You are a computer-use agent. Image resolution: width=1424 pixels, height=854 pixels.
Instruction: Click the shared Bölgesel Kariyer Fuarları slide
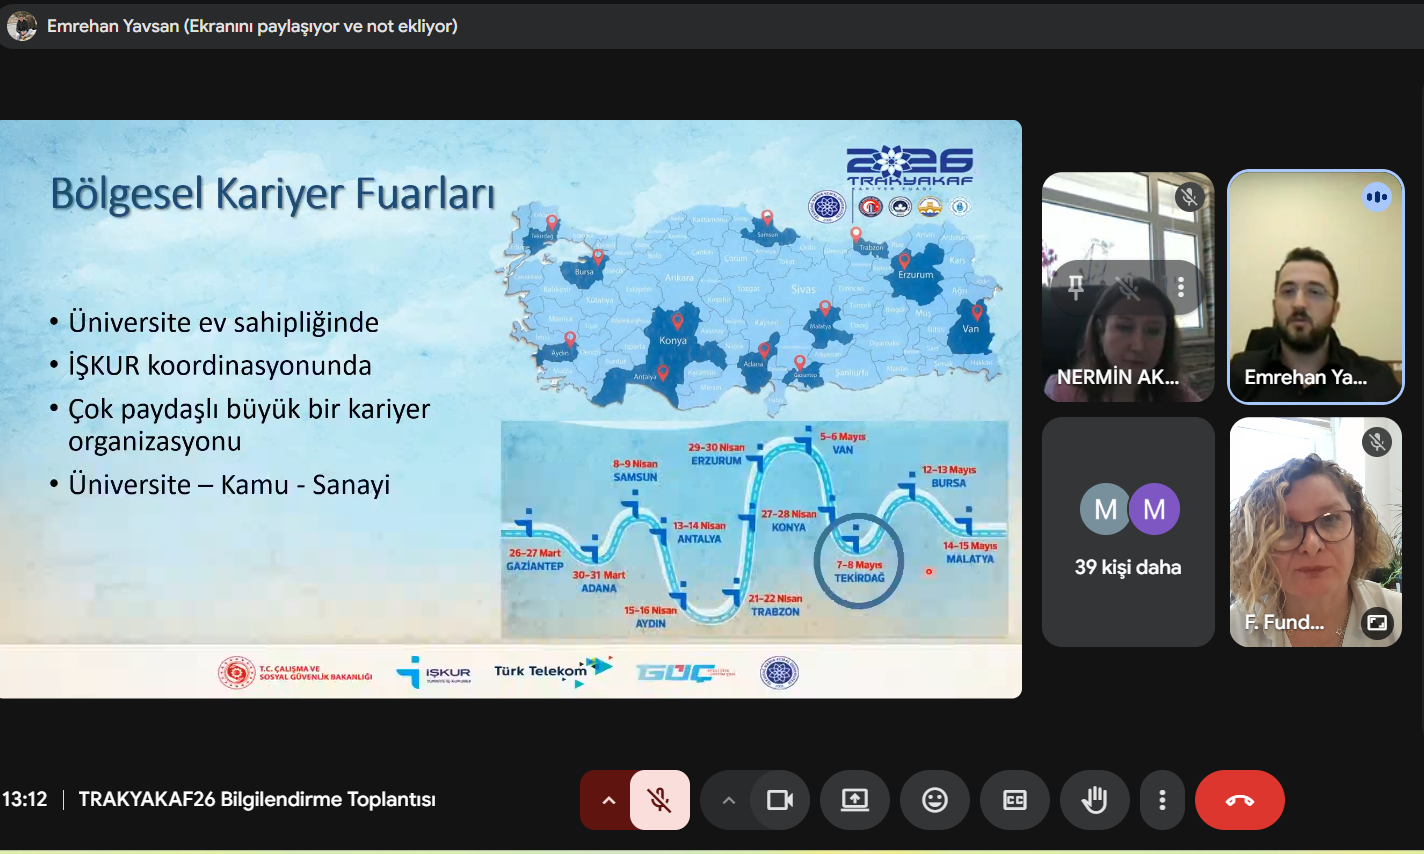510,408
